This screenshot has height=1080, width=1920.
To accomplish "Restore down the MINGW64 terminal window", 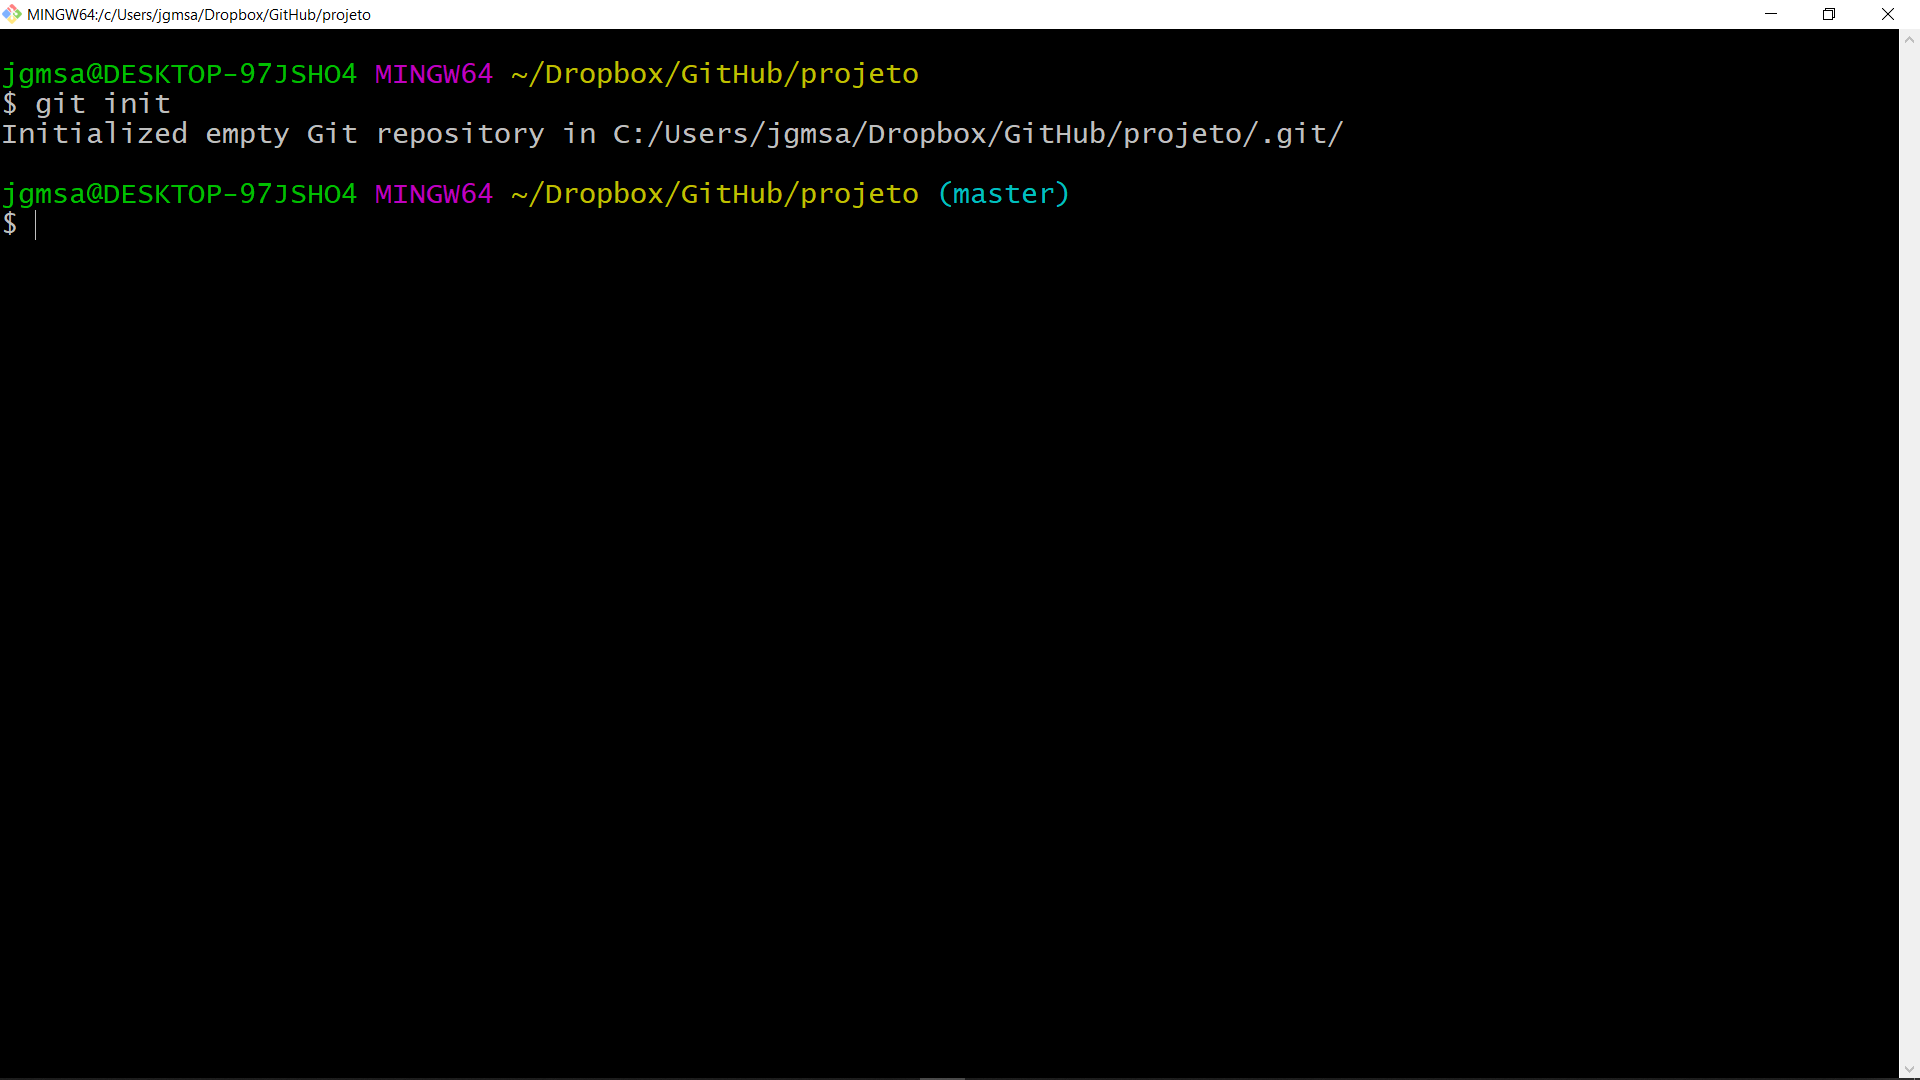I will click(1829, 14).
